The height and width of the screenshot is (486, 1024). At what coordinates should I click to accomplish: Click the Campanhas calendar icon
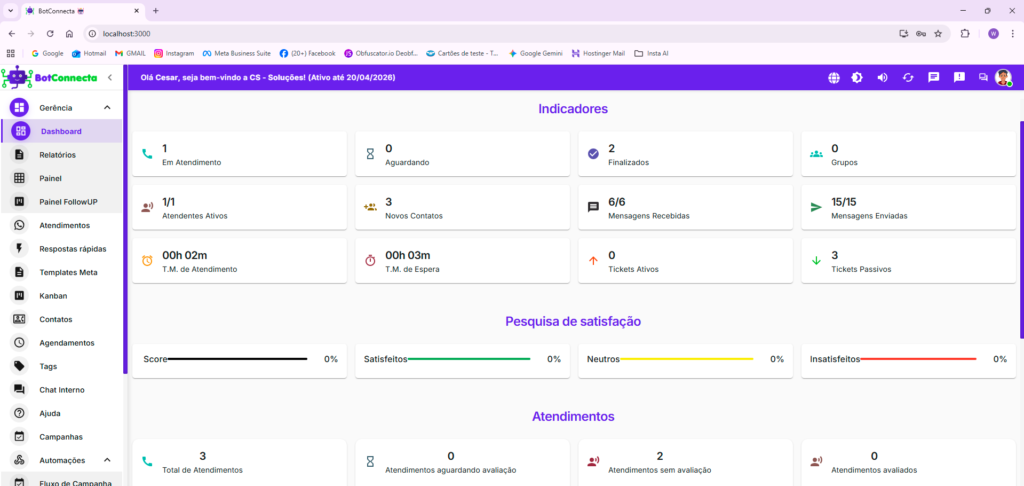[20, 436]
